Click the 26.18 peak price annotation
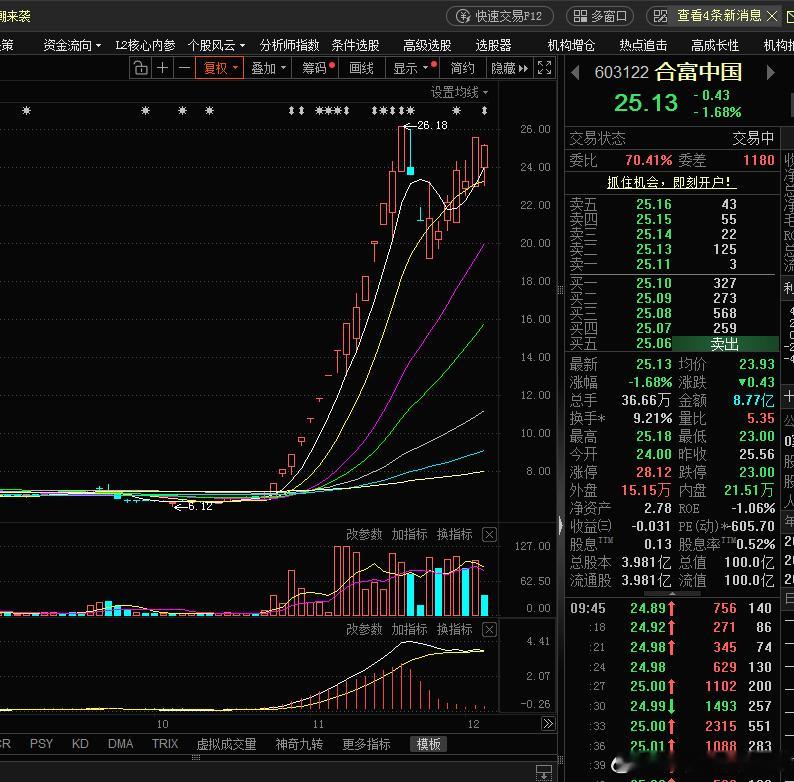794x782 pixels. tap(432, 125)
